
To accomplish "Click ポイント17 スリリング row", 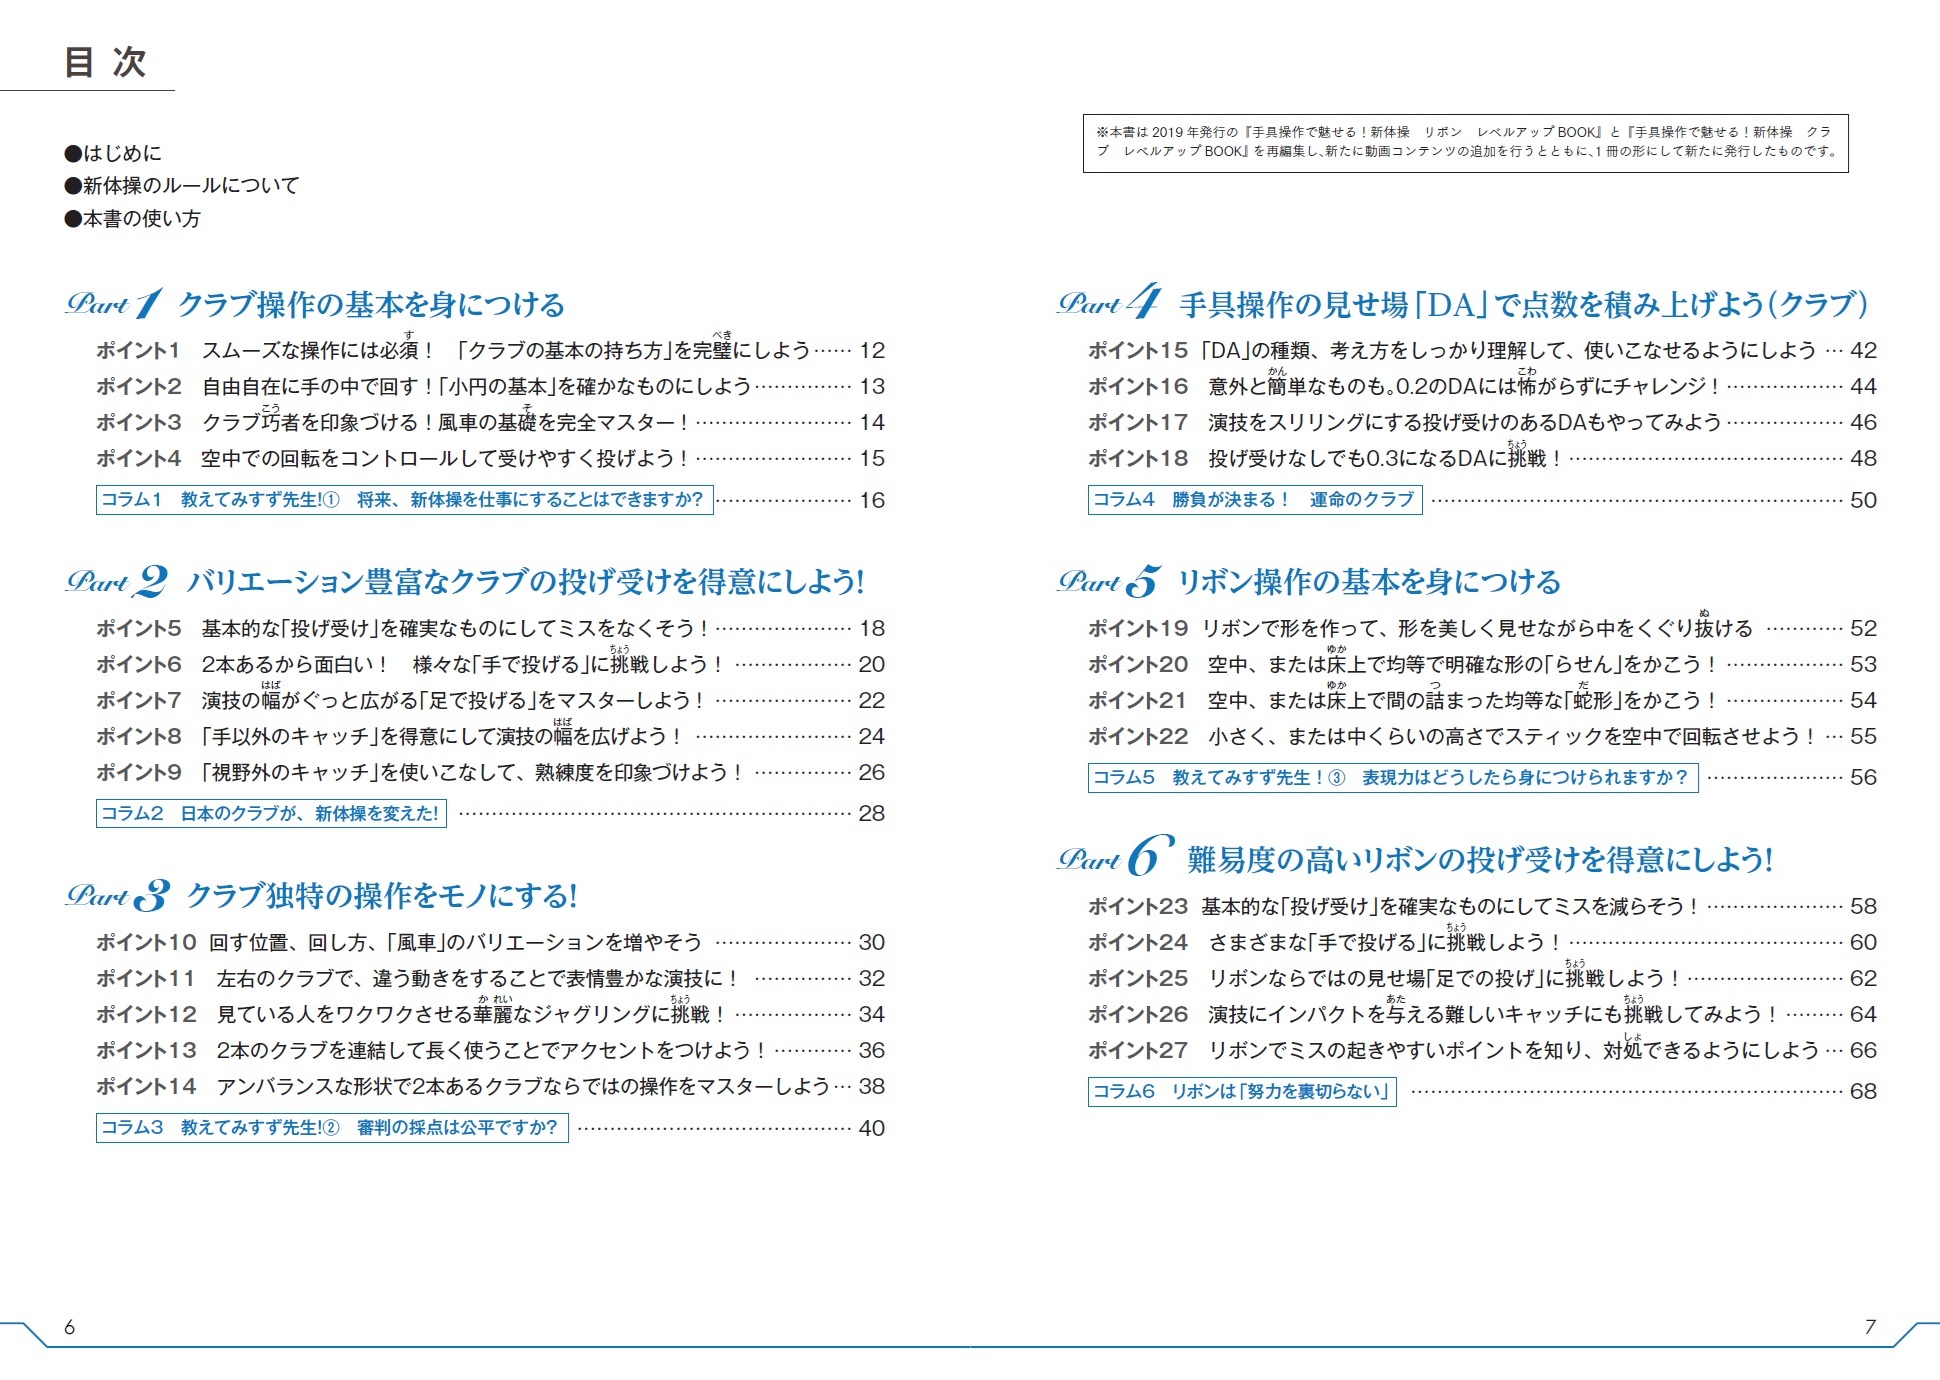I will pyautogui.click(x=1482, y=422).
